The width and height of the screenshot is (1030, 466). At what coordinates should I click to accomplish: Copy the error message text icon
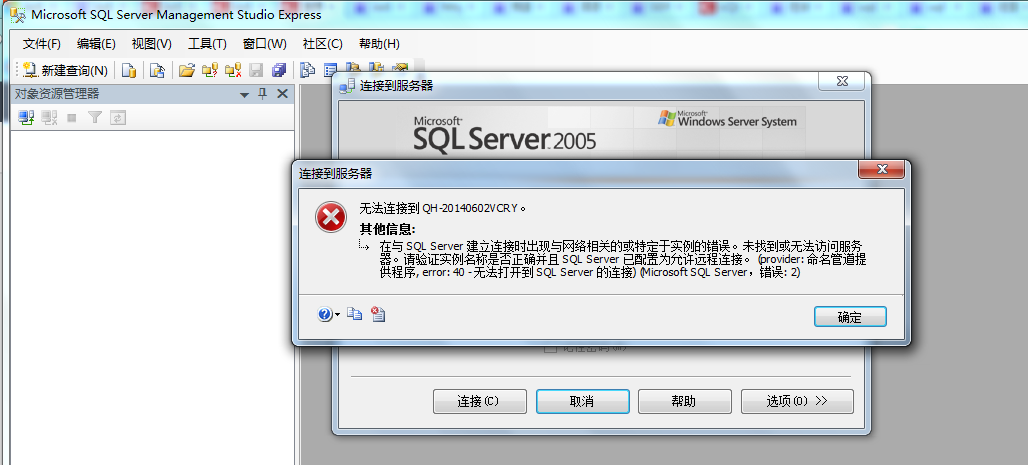tap(355, 315)
